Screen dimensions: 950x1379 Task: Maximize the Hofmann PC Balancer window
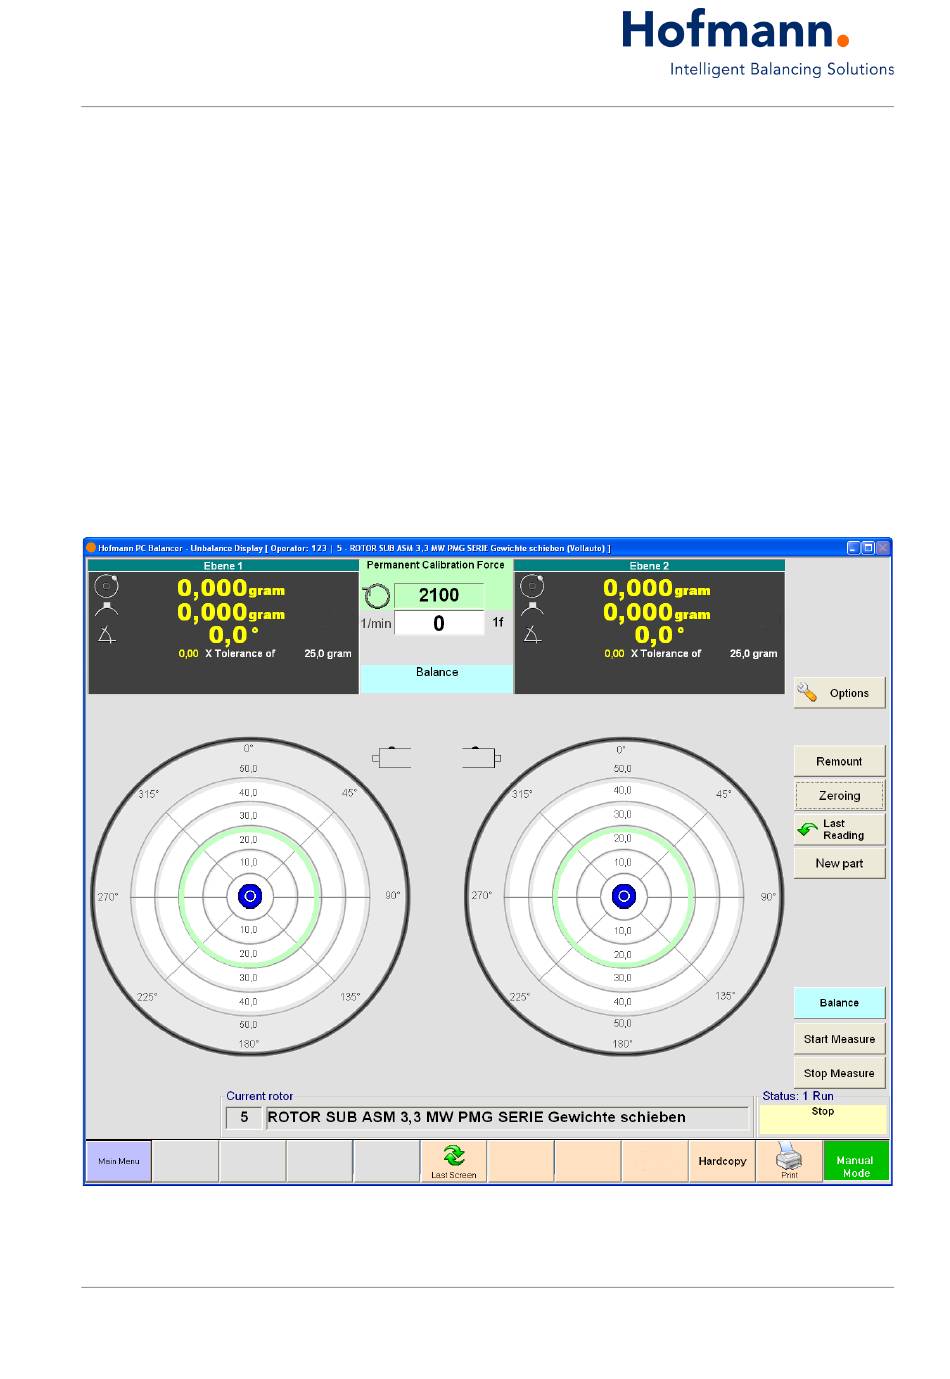pyautogui.click(x=868, y=548)
